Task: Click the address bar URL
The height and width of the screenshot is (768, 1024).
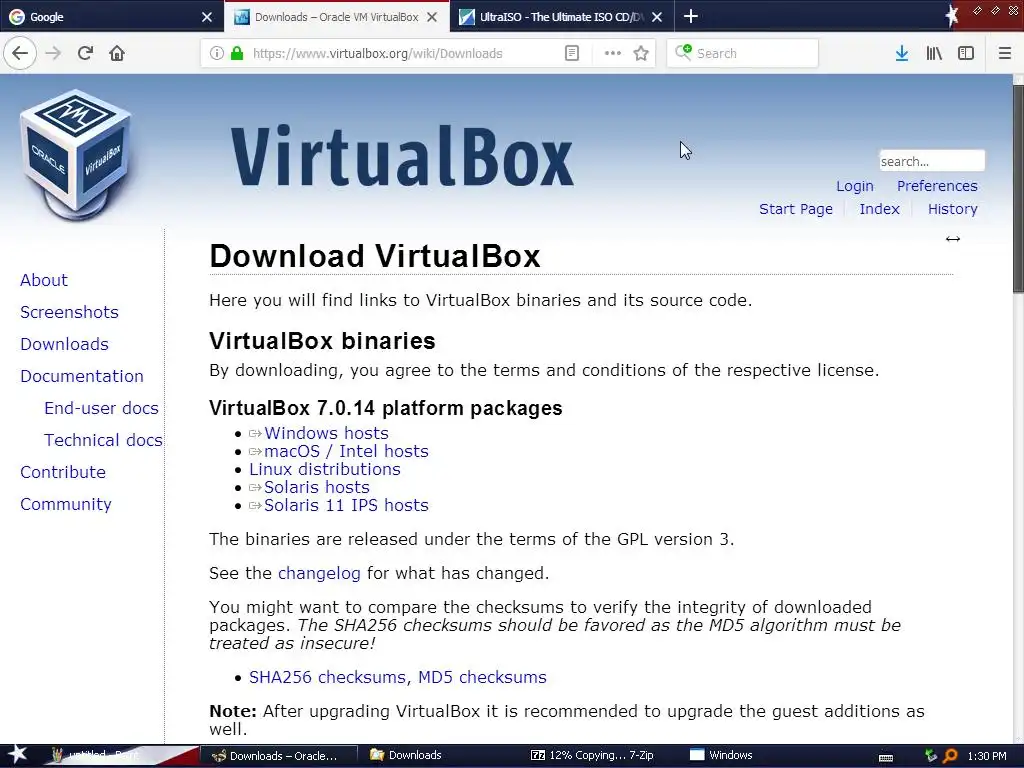Action: [x=377, y=54]
